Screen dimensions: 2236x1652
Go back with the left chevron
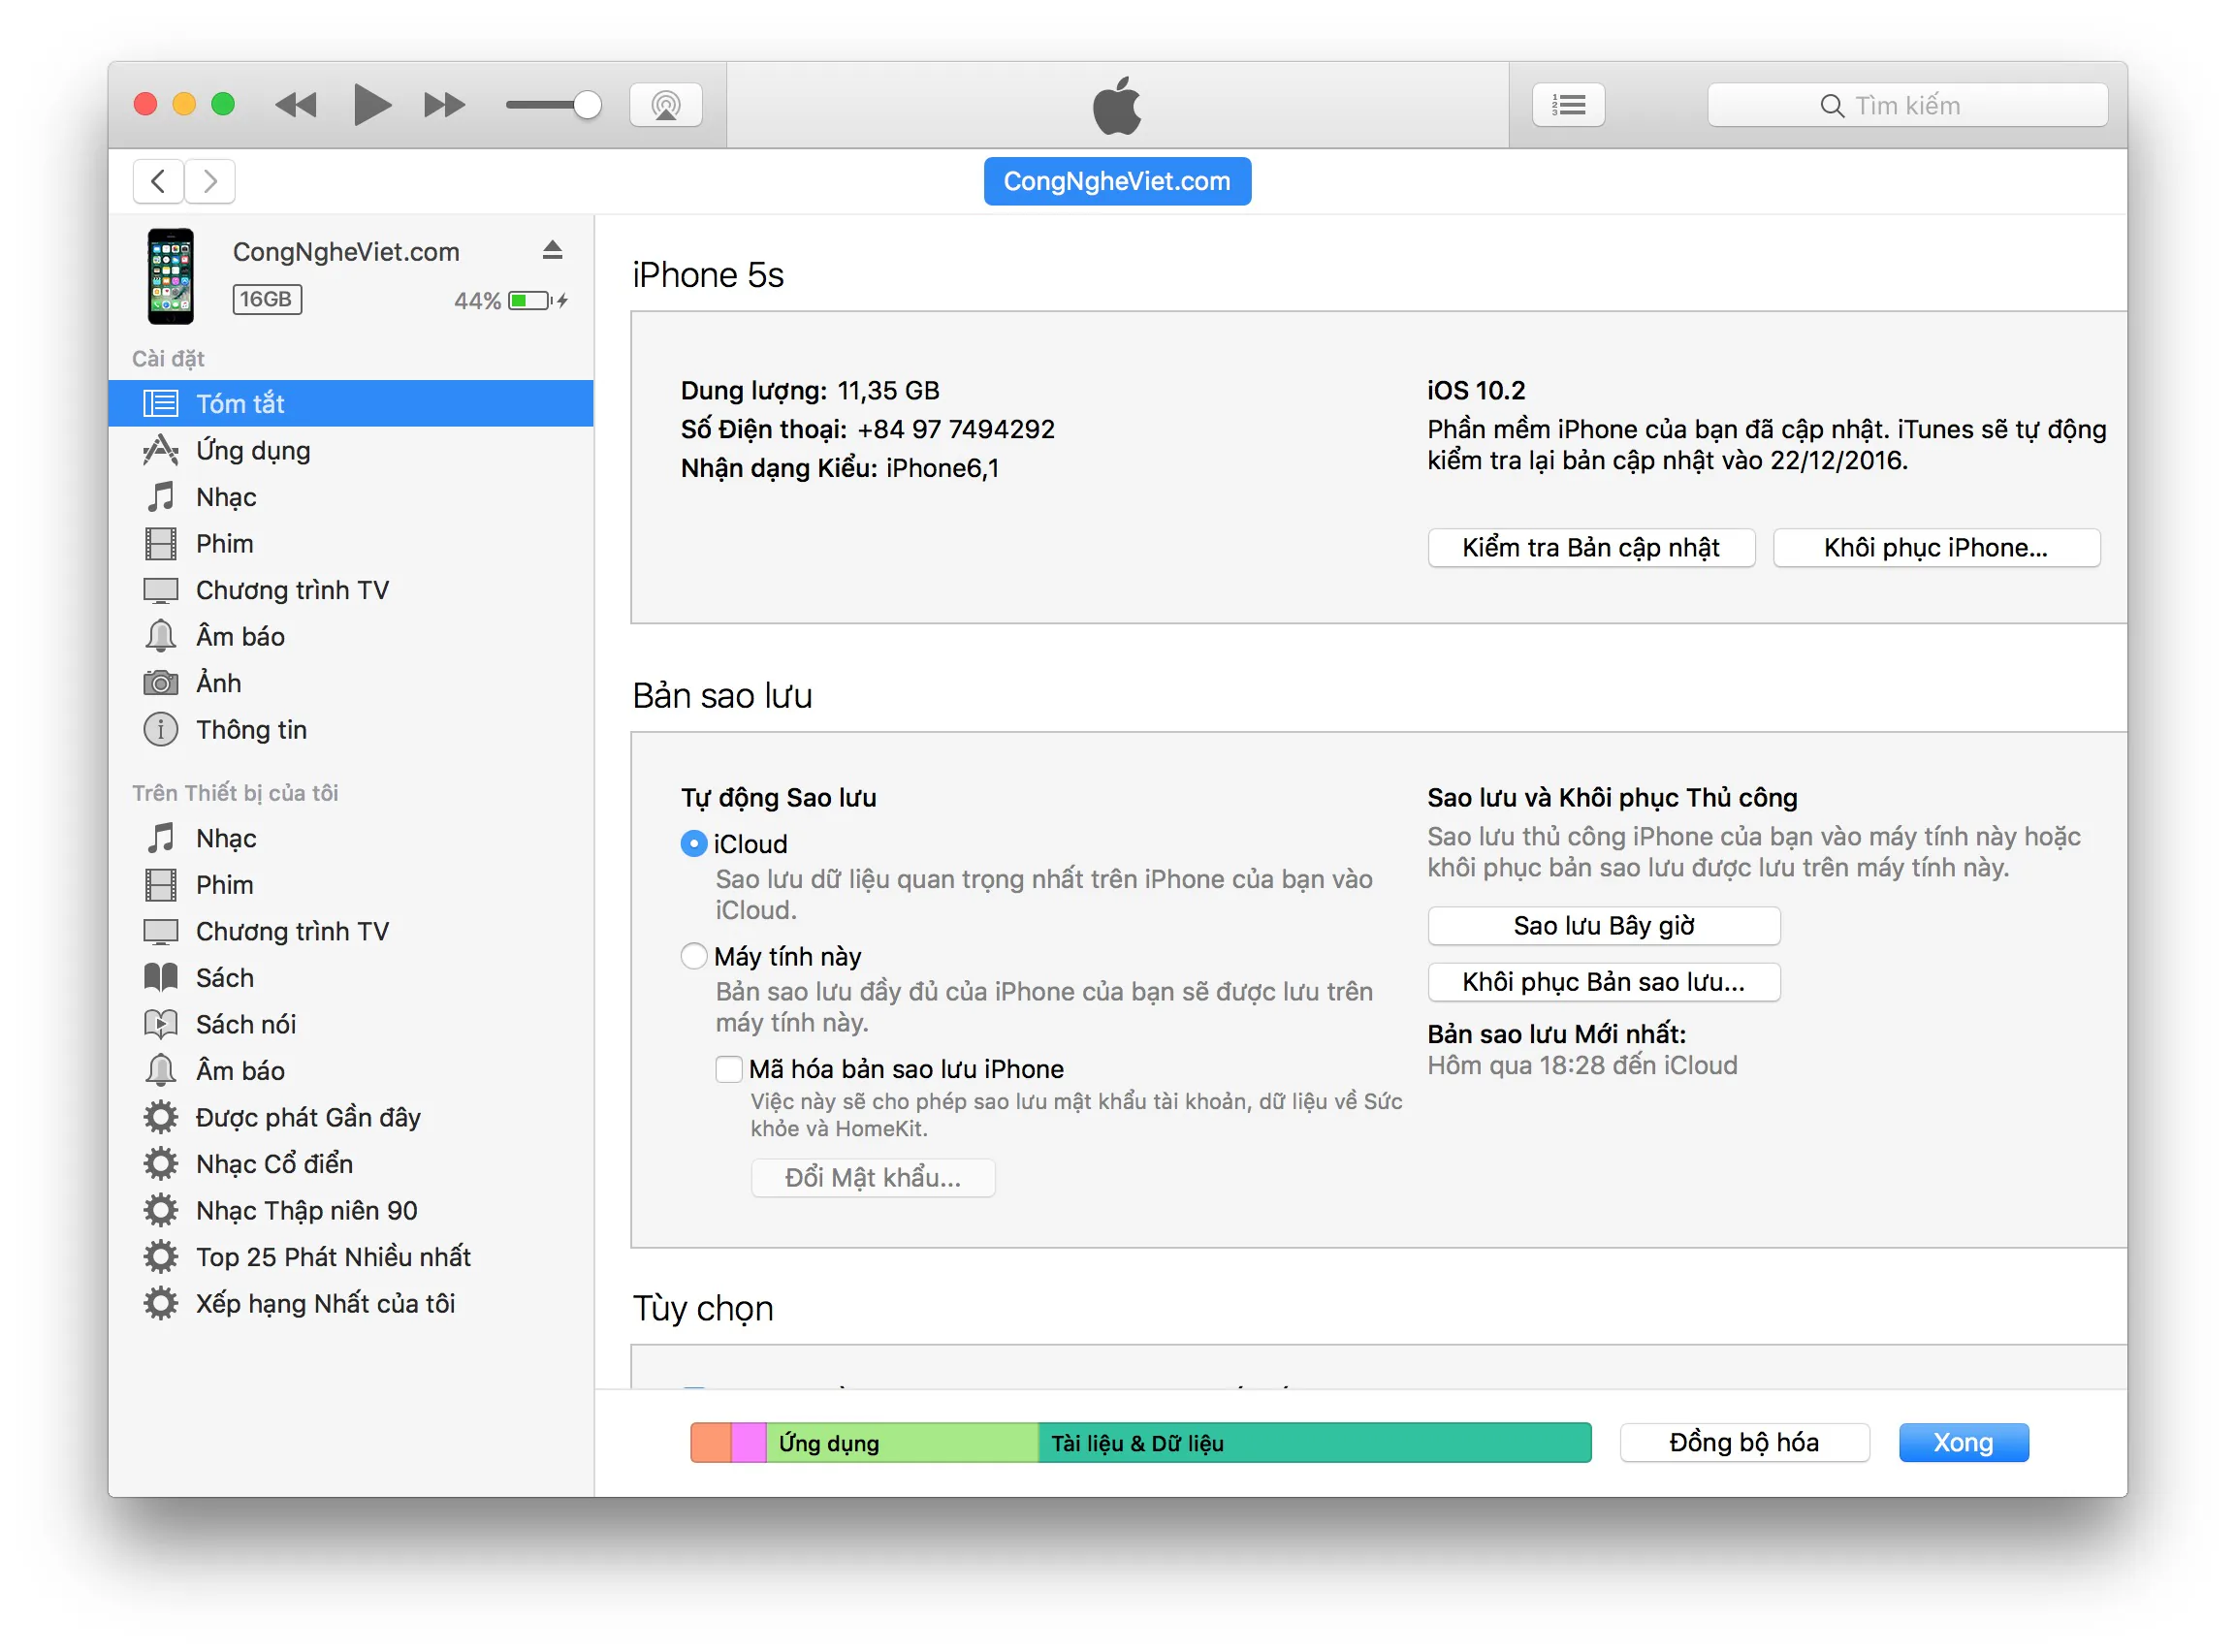(158, 181)
